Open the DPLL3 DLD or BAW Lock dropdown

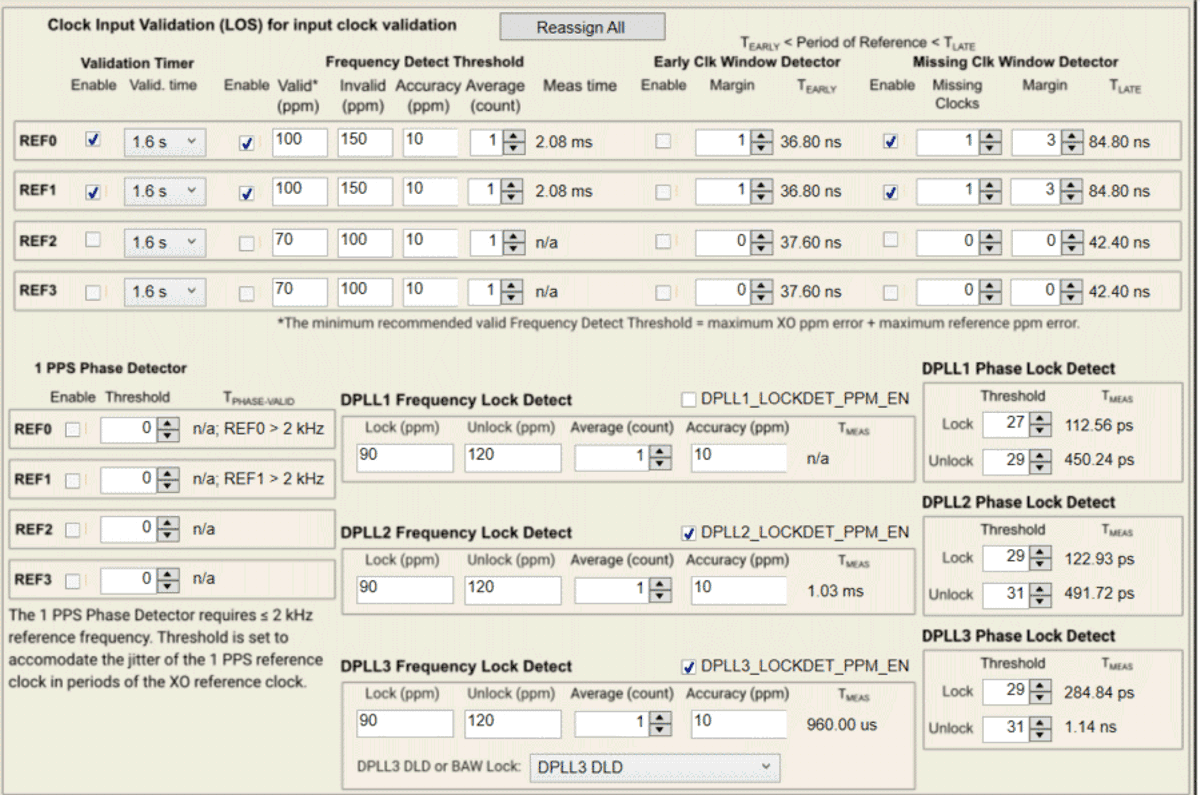tap(655, 767)
